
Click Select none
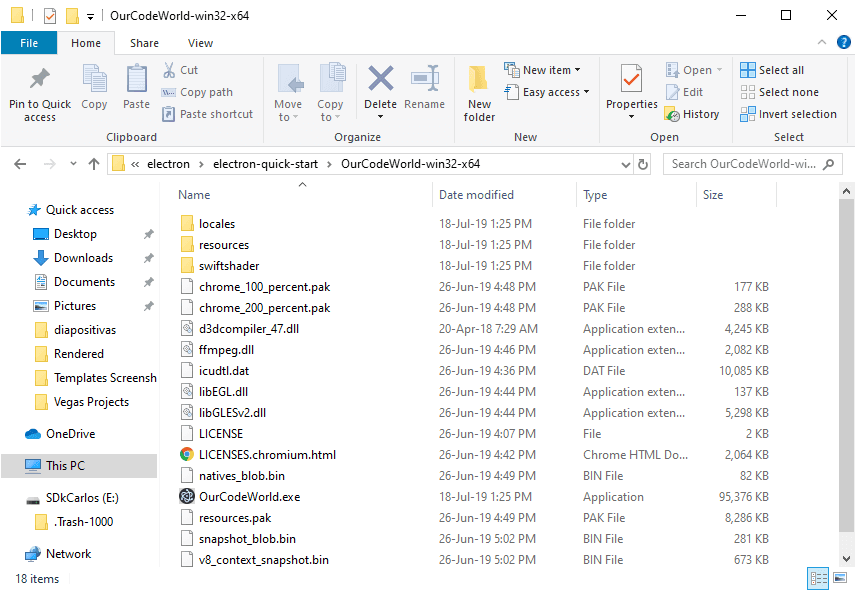click(780, 92)
